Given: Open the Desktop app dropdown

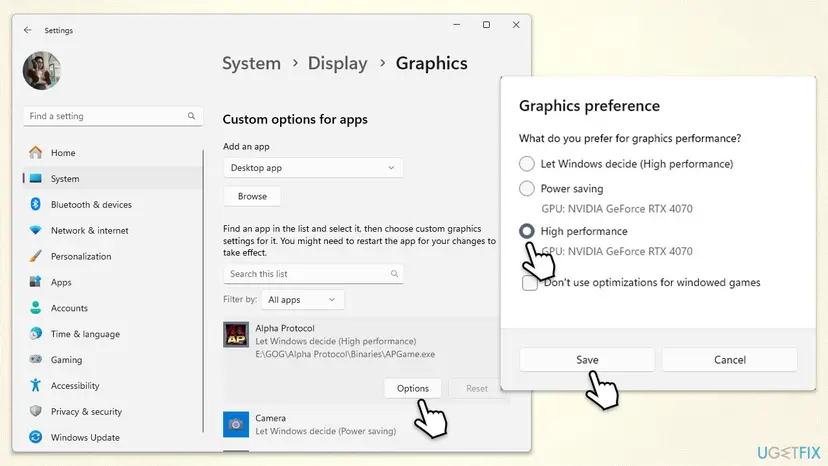Looking at the screenshot, I should coord(313,167).
